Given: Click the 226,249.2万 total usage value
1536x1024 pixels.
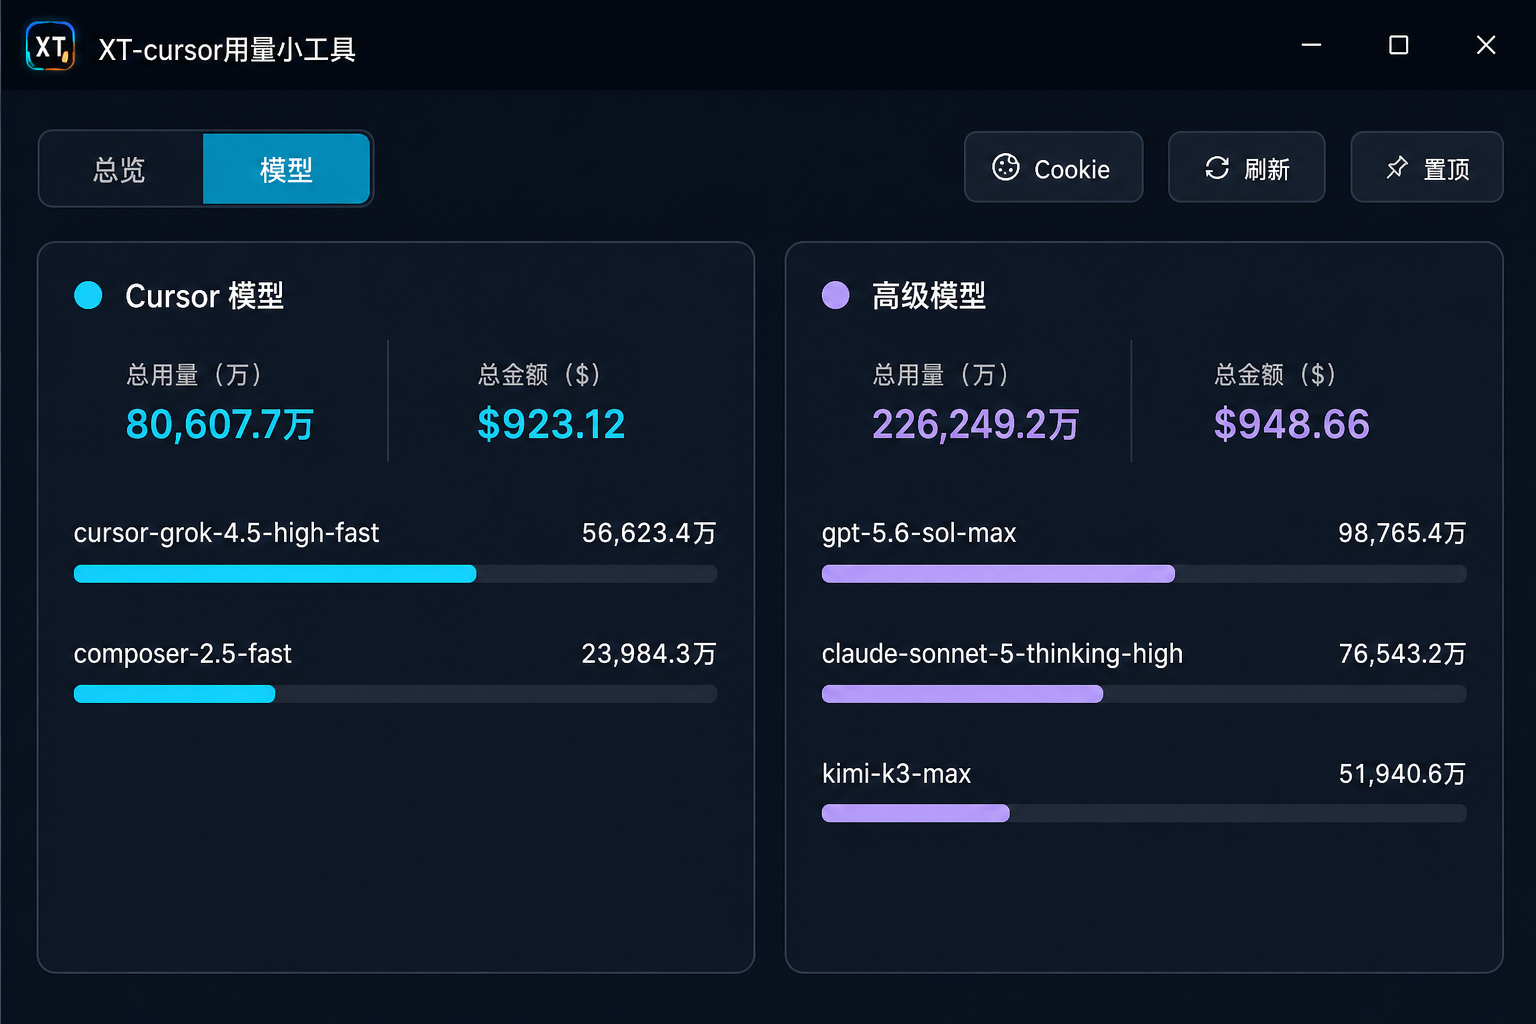Looking at the screenshot, I should point(976,424).
